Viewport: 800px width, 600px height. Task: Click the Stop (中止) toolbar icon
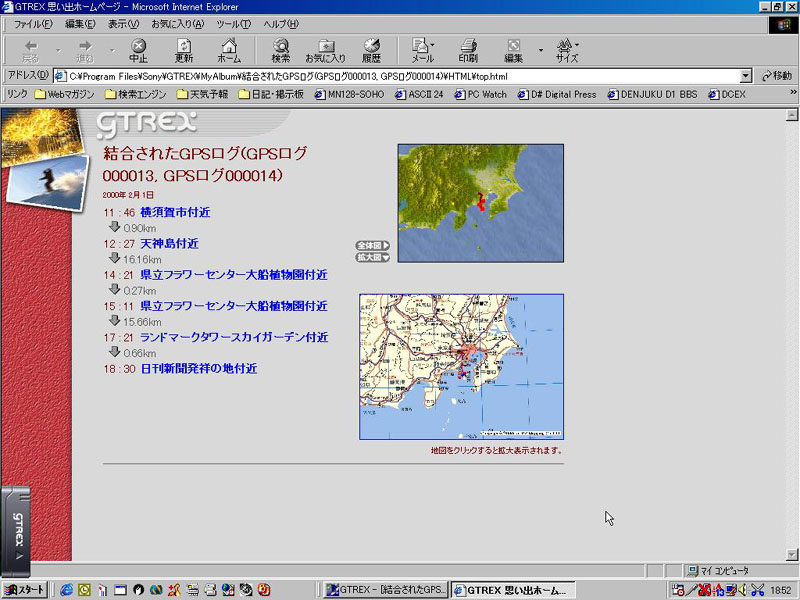click(x=138, y=50)
